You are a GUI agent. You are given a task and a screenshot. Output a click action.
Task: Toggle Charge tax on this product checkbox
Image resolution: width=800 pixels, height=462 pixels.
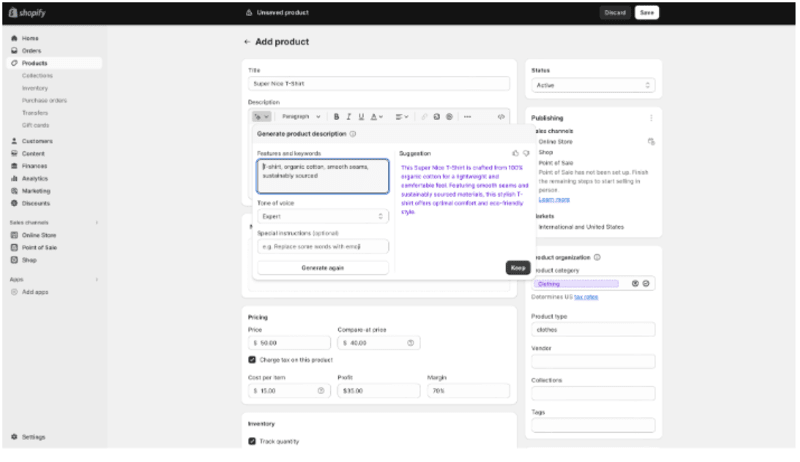(x=252, y=360)
